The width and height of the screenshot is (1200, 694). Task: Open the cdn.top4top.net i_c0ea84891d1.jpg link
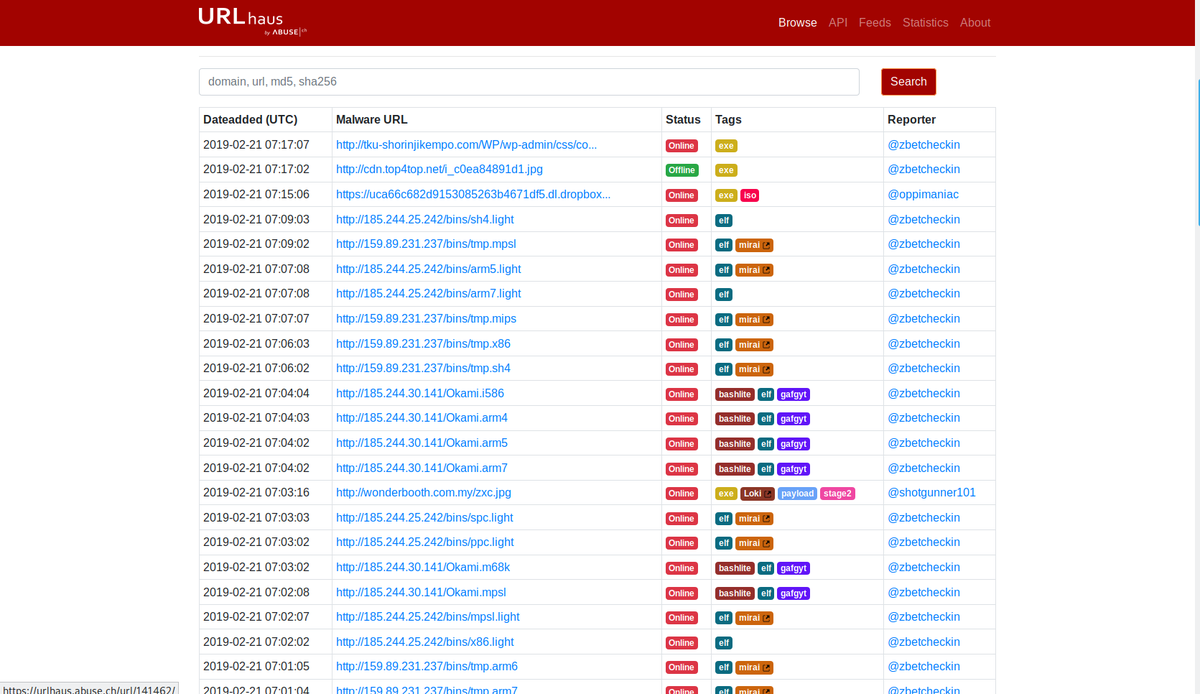(439, 170)
